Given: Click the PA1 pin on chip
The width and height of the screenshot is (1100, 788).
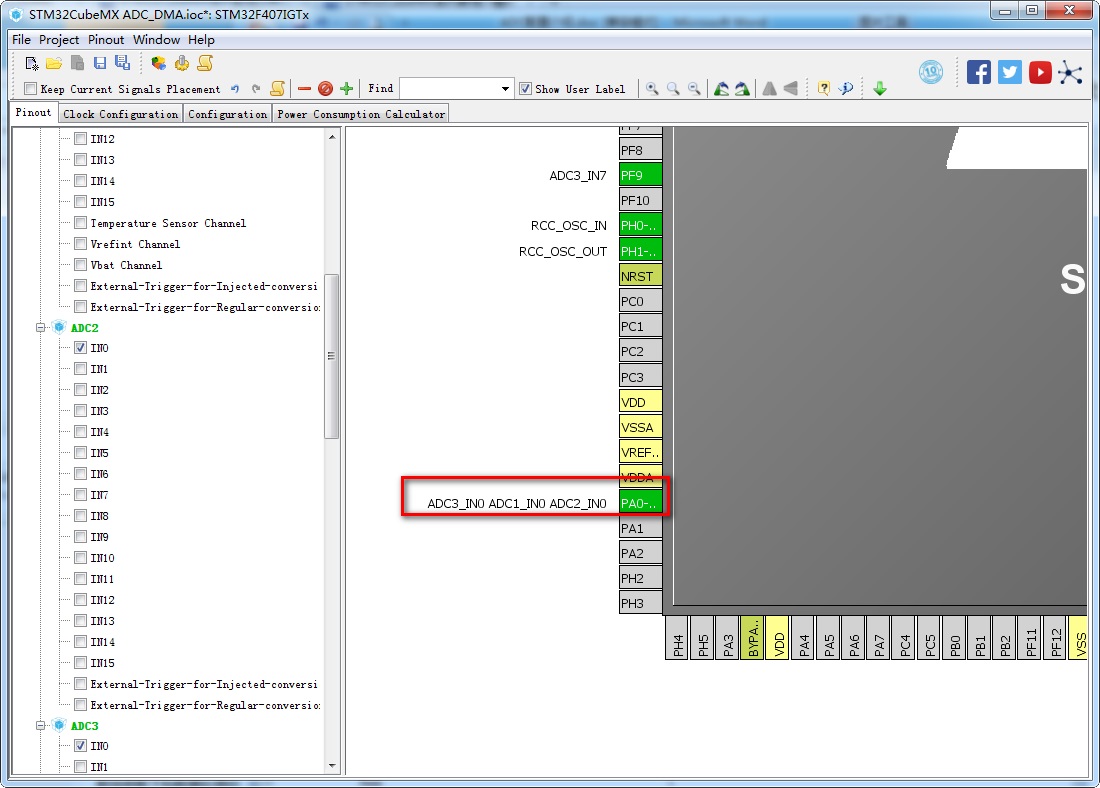Looking at the screenshot, I should click(640, 528).
